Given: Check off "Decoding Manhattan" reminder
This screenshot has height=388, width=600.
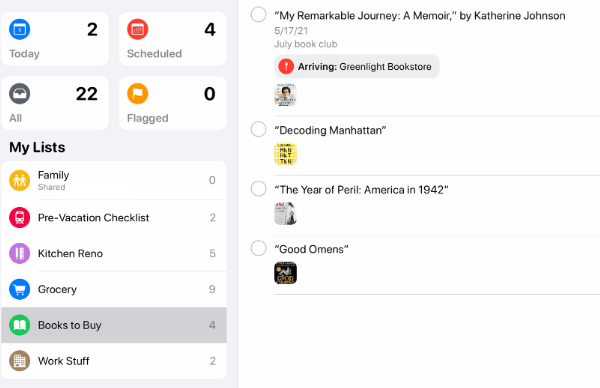Looking at the screenshot, I should tap(258, 129).
